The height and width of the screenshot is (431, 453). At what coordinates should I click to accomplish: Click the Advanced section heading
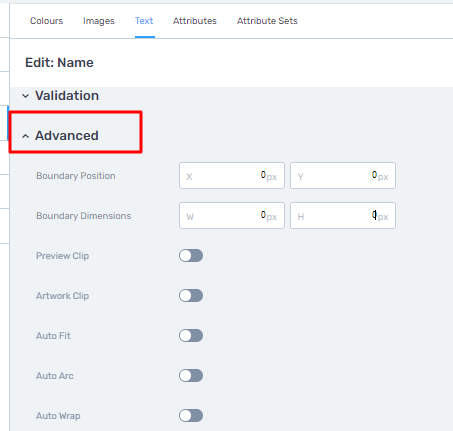pyautogui.click(x=67, y=136)
